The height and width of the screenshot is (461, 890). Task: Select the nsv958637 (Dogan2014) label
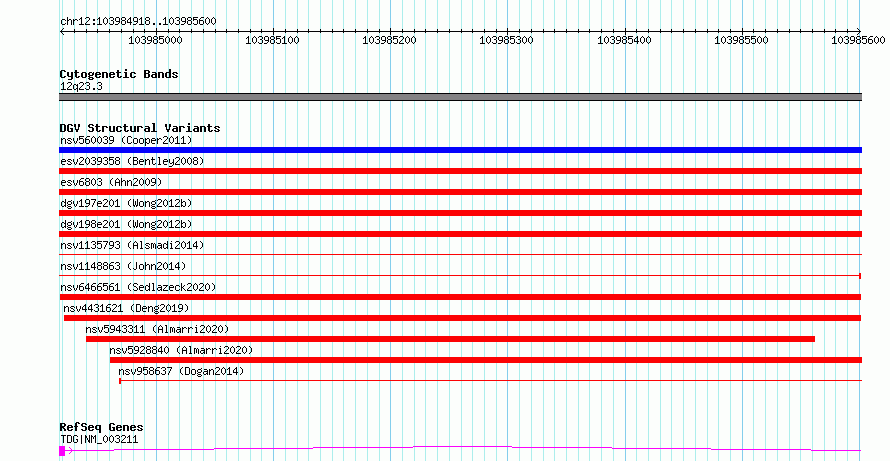181,371
